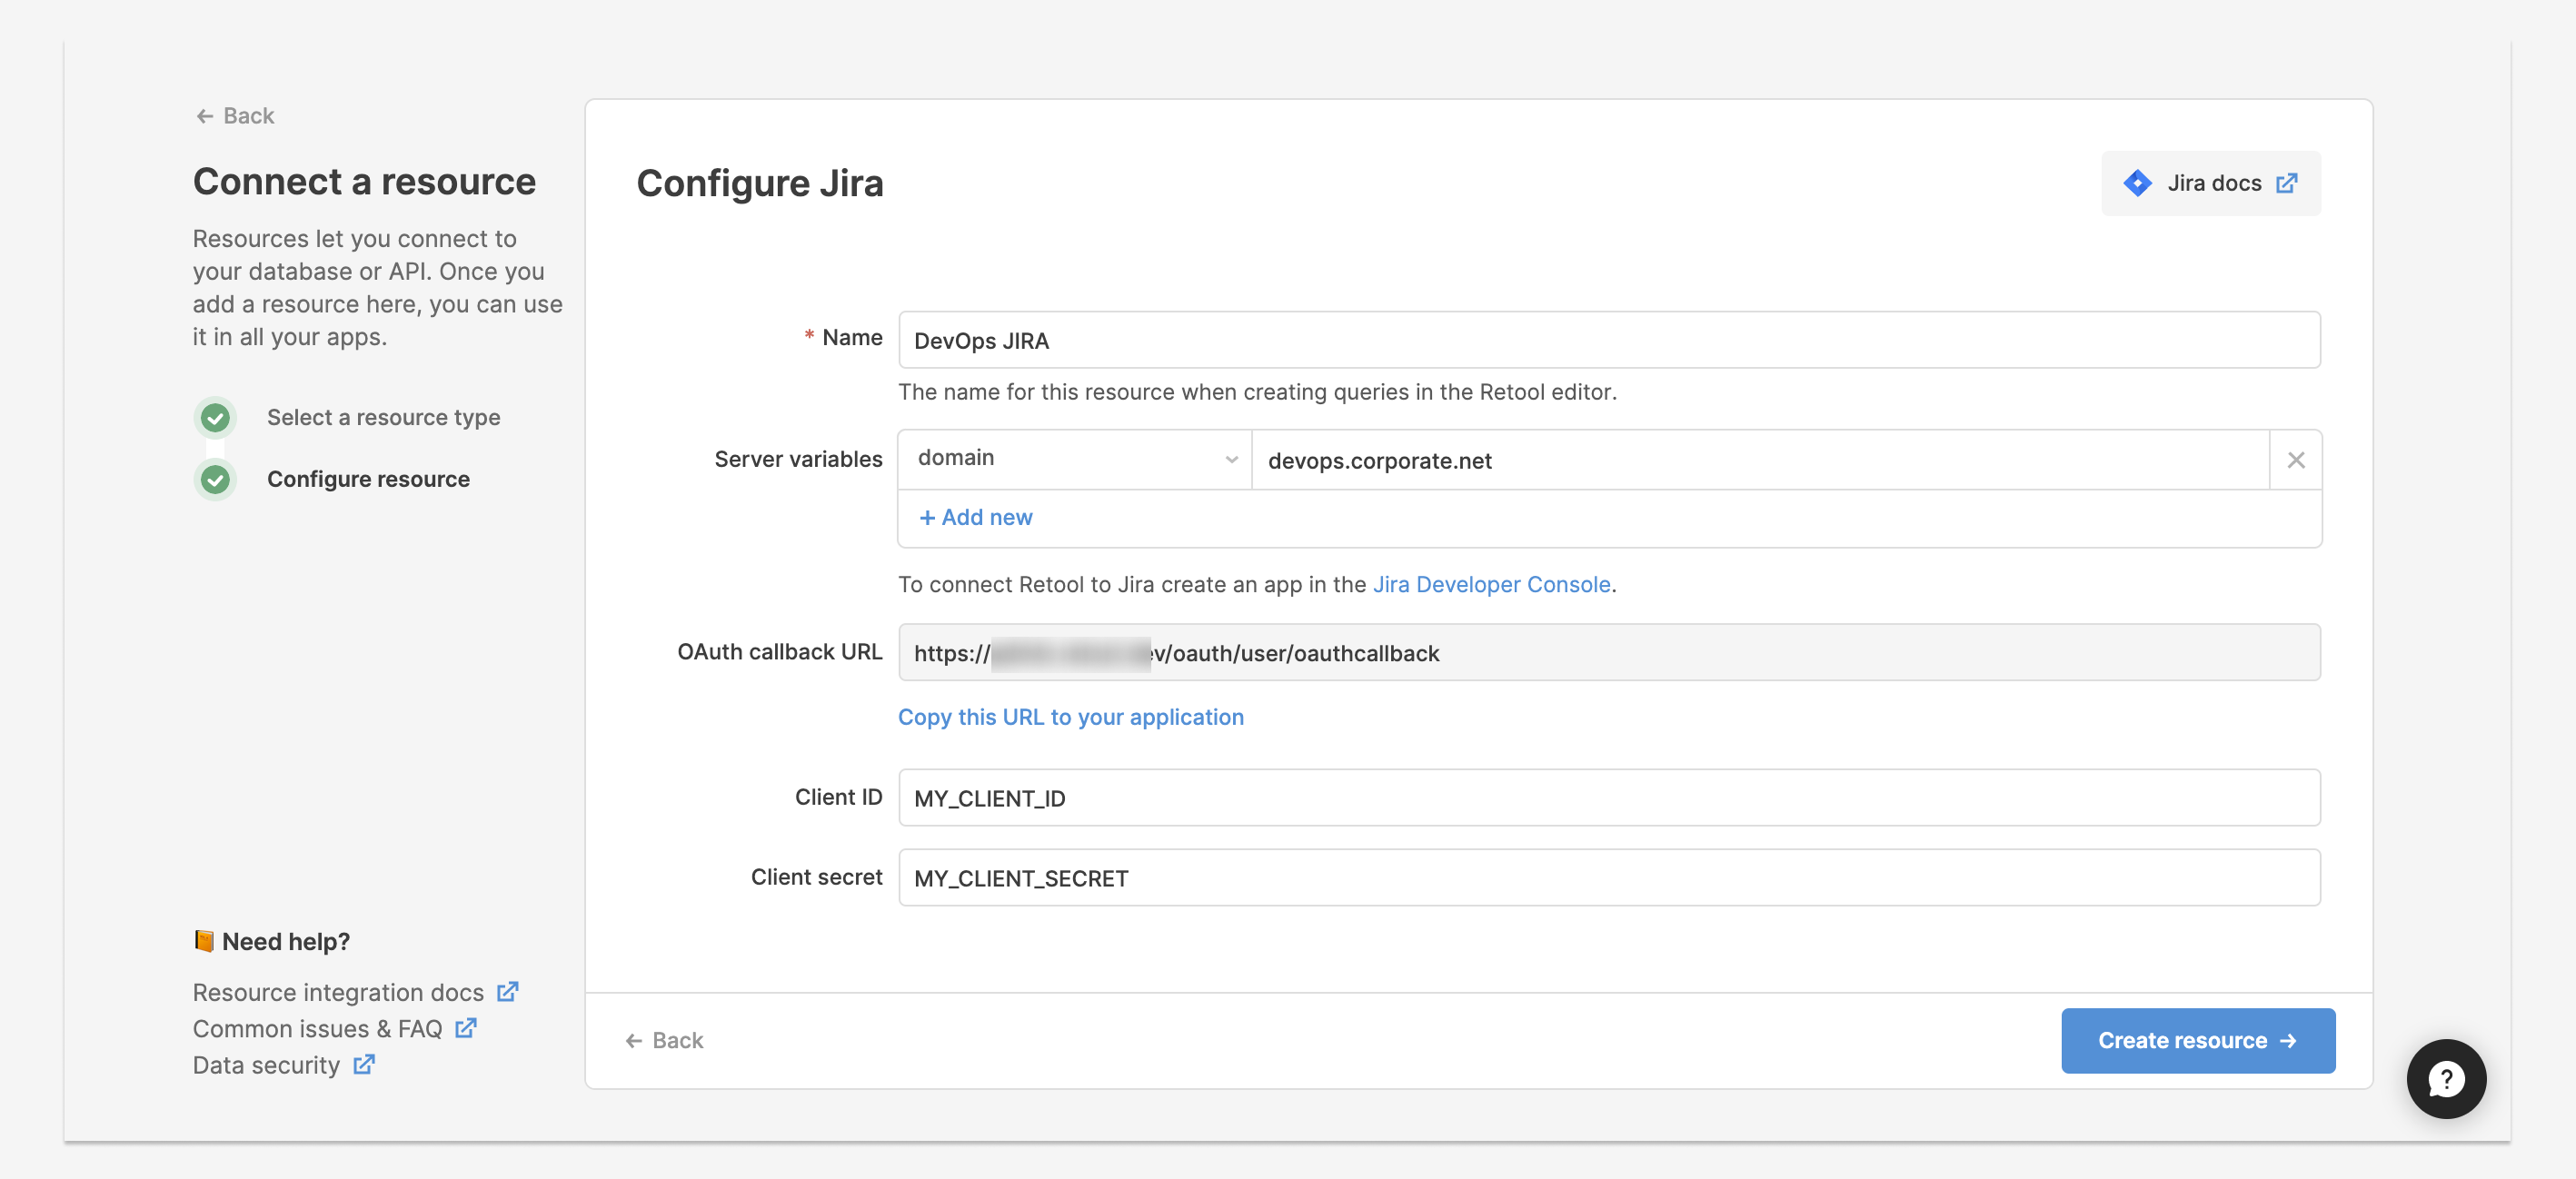The image size is (2576, 1179).
Task: Open Resource integration docs
Action: click(355, 993)
